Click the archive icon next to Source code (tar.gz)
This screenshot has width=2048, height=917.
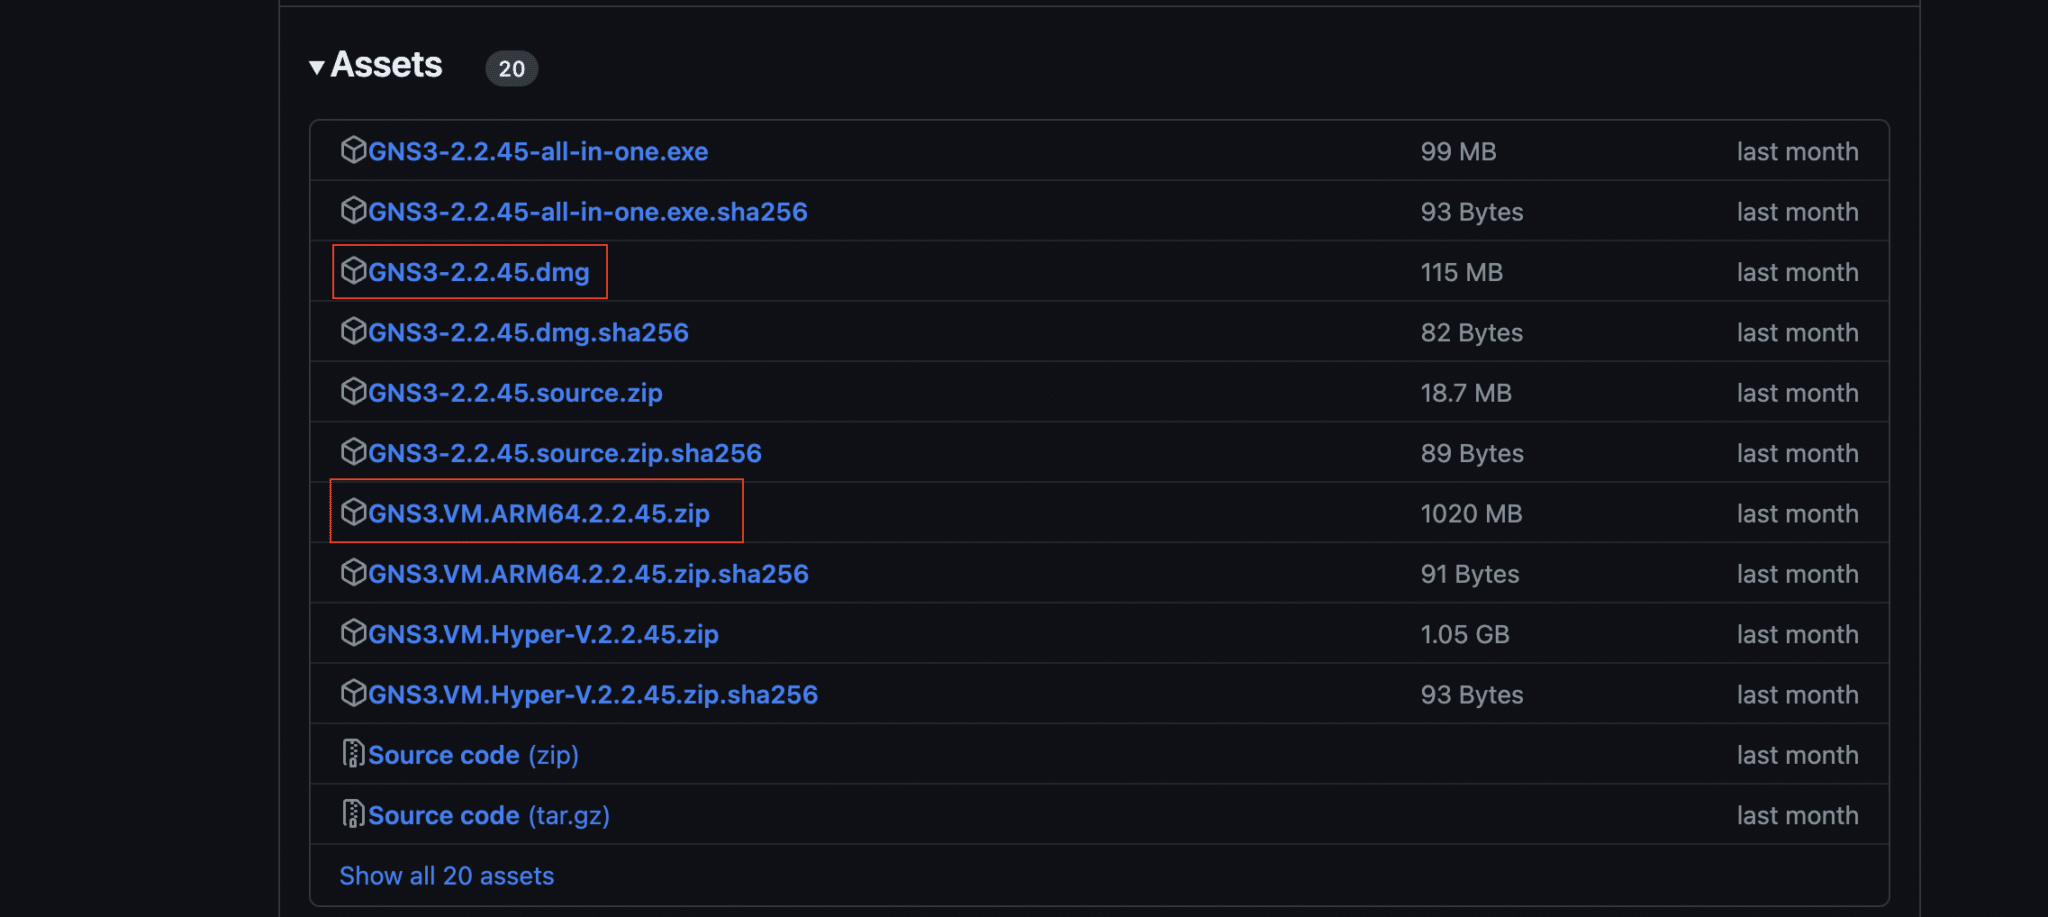pyautogui.click(x=354, y=814)
